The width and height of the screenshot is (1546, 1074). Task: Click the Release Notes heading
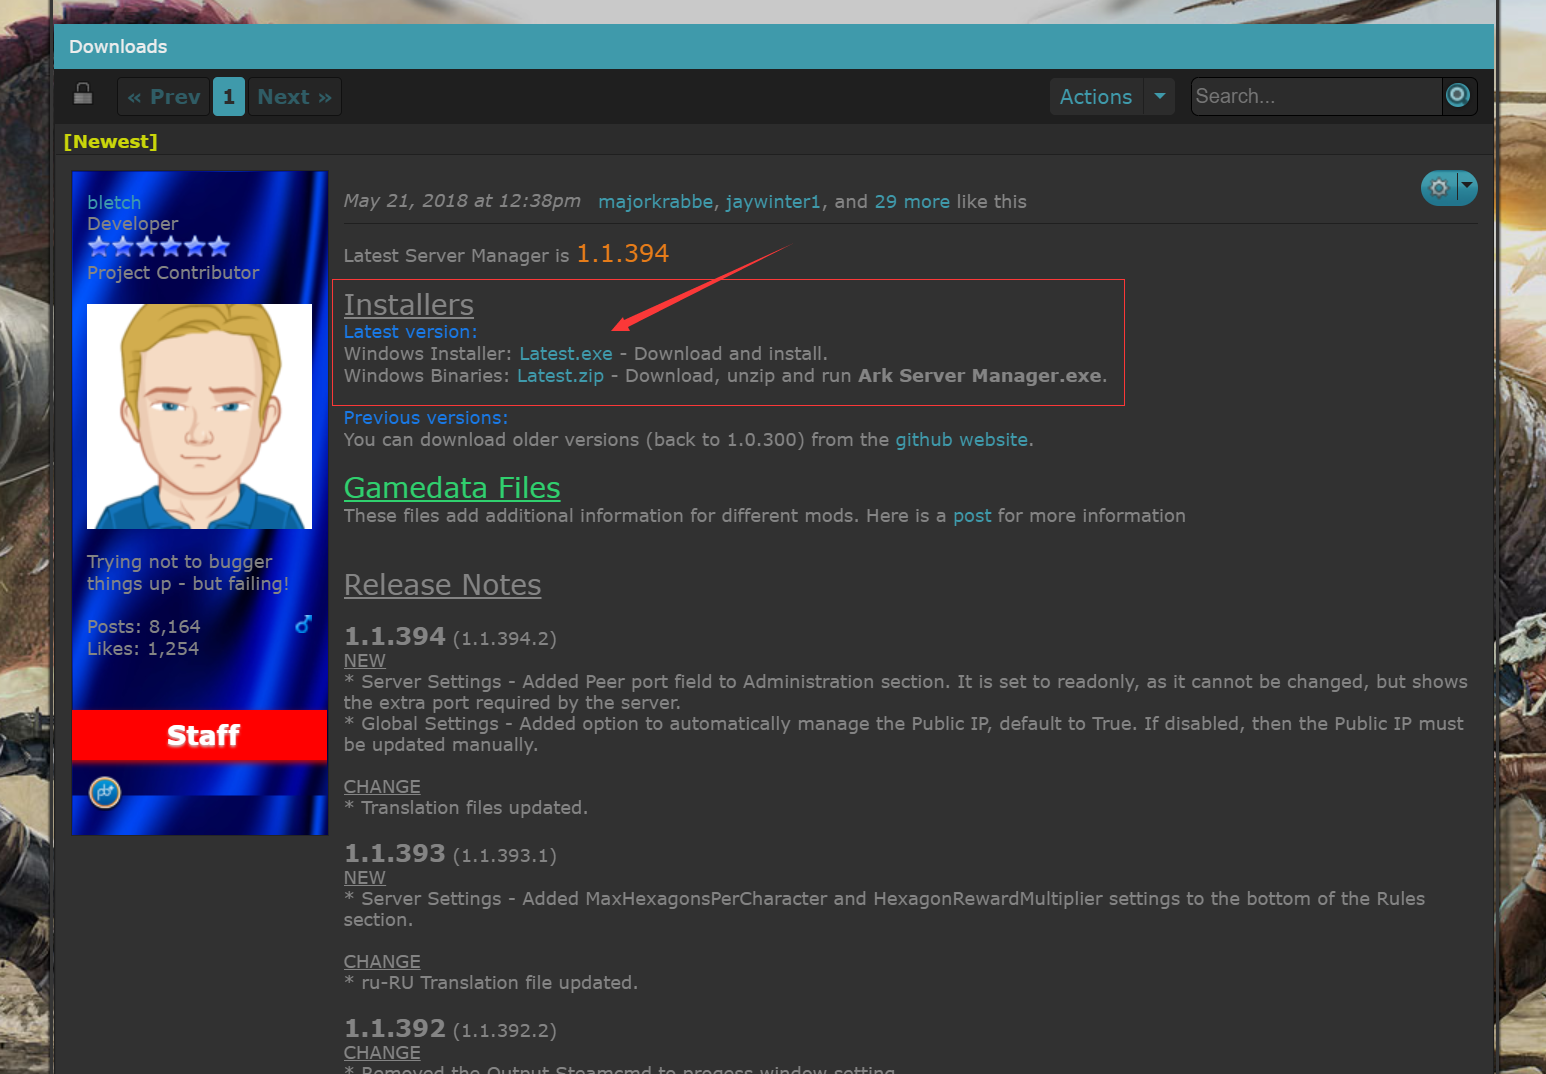tap(443, 584)
